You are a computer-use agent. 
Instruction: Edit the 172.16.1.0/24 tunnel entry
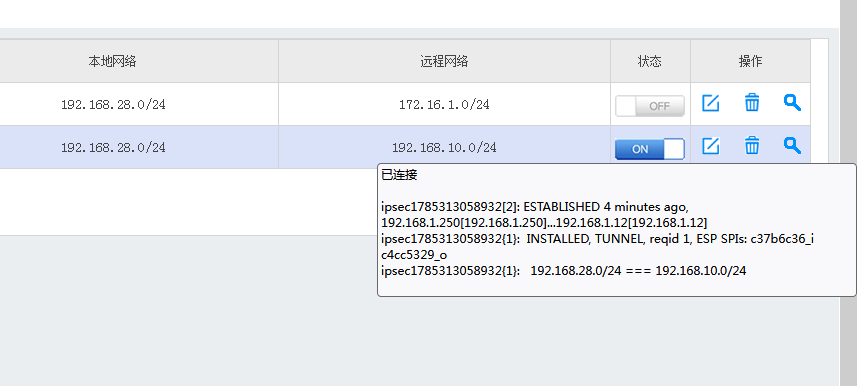coord(710,103)
